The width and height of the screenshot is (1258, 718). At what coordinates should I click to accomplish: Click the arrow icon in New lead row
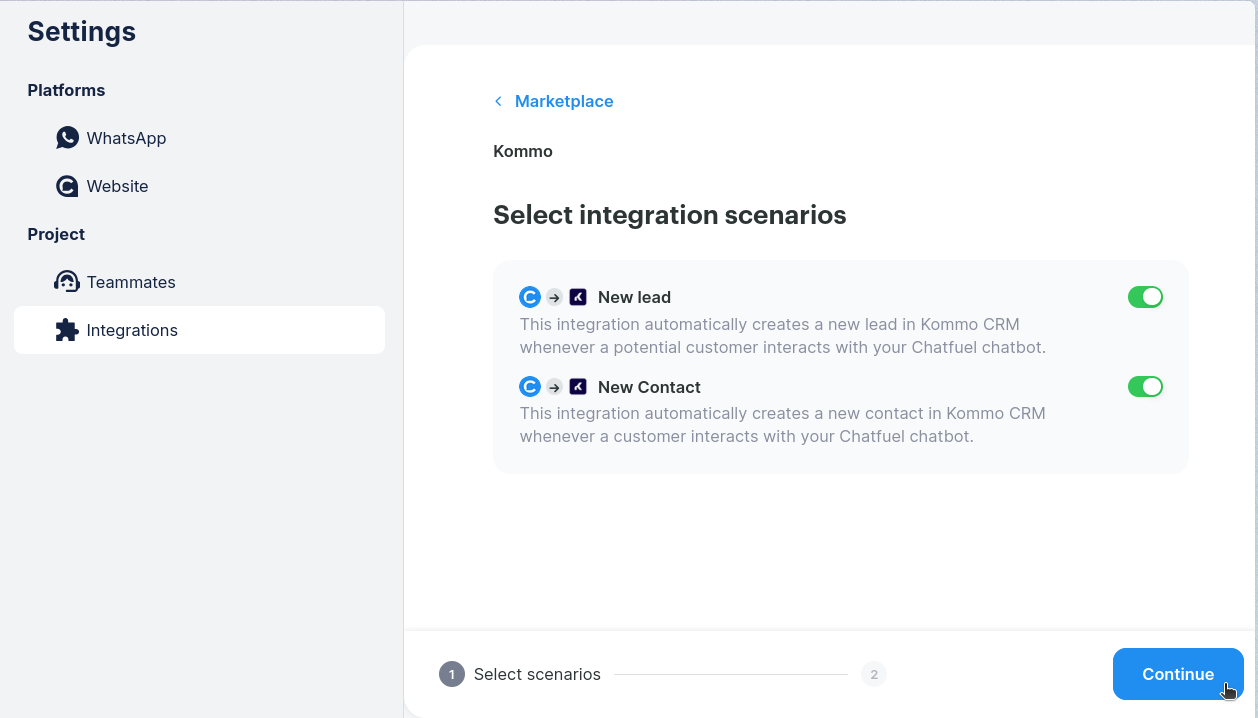click(554, 297)
